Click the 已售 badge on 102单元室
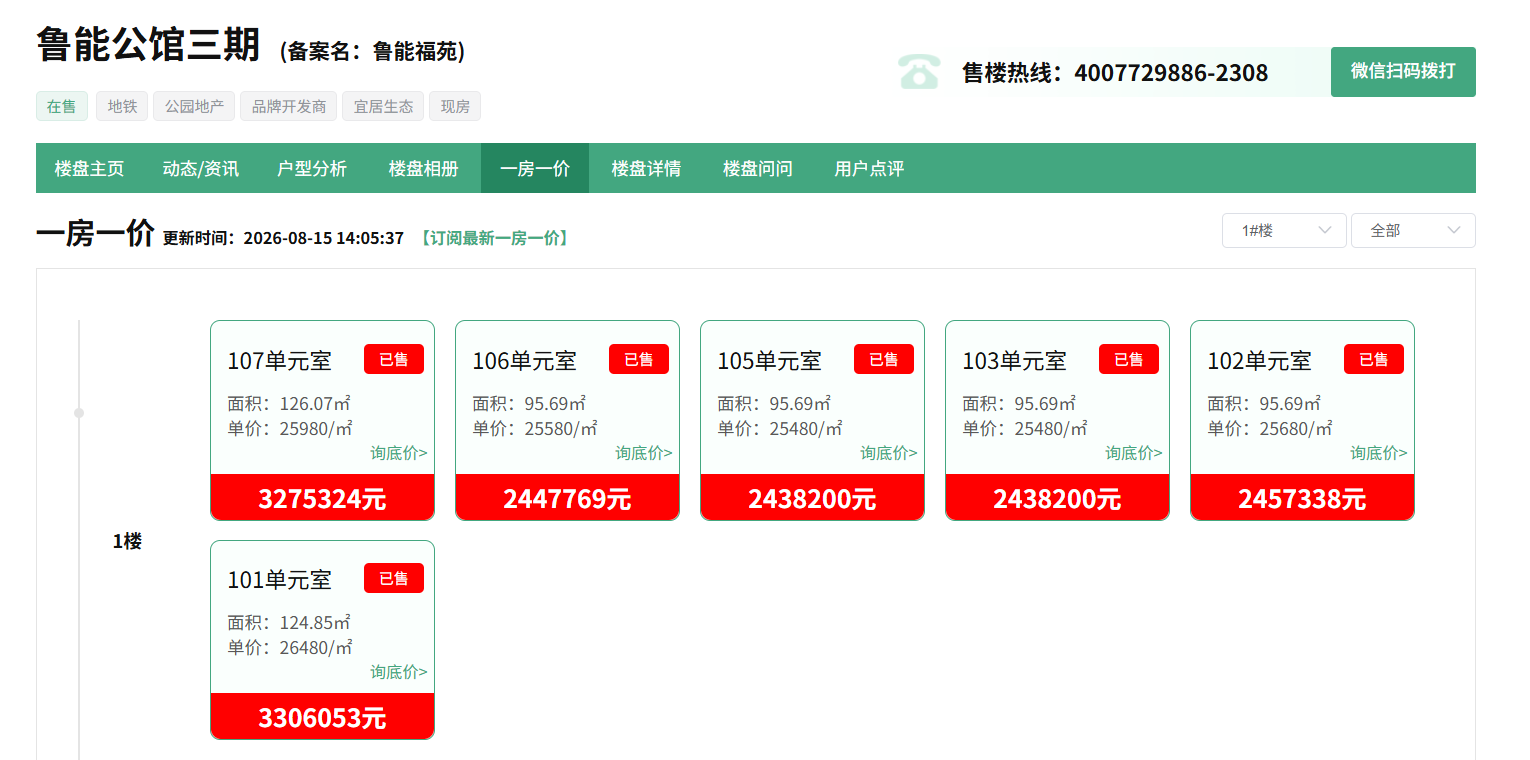 click(1374, 359)
